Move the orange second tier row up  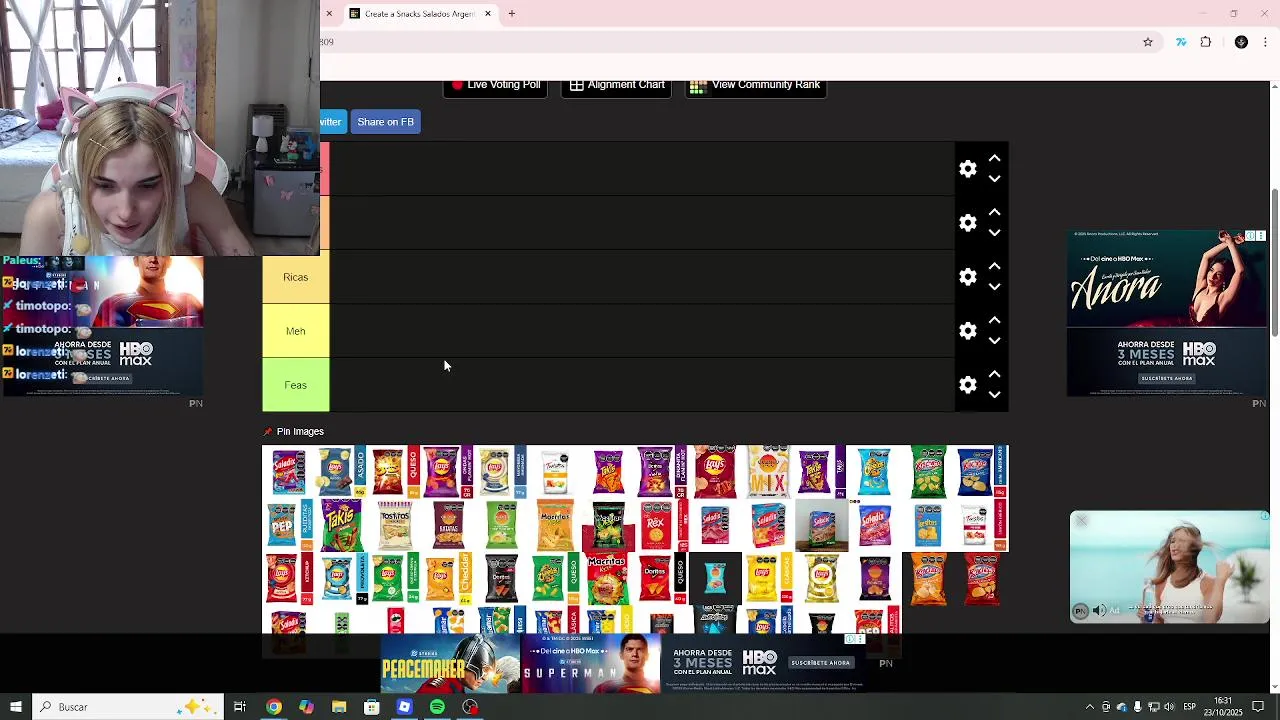[994, 213]
